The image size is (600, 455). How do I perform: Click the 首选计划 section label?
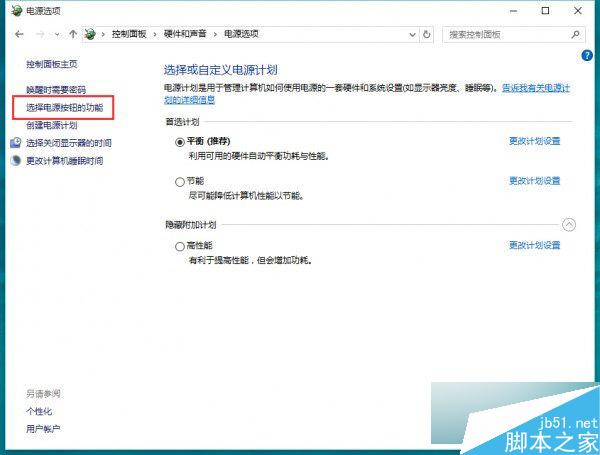coord(182,122)
